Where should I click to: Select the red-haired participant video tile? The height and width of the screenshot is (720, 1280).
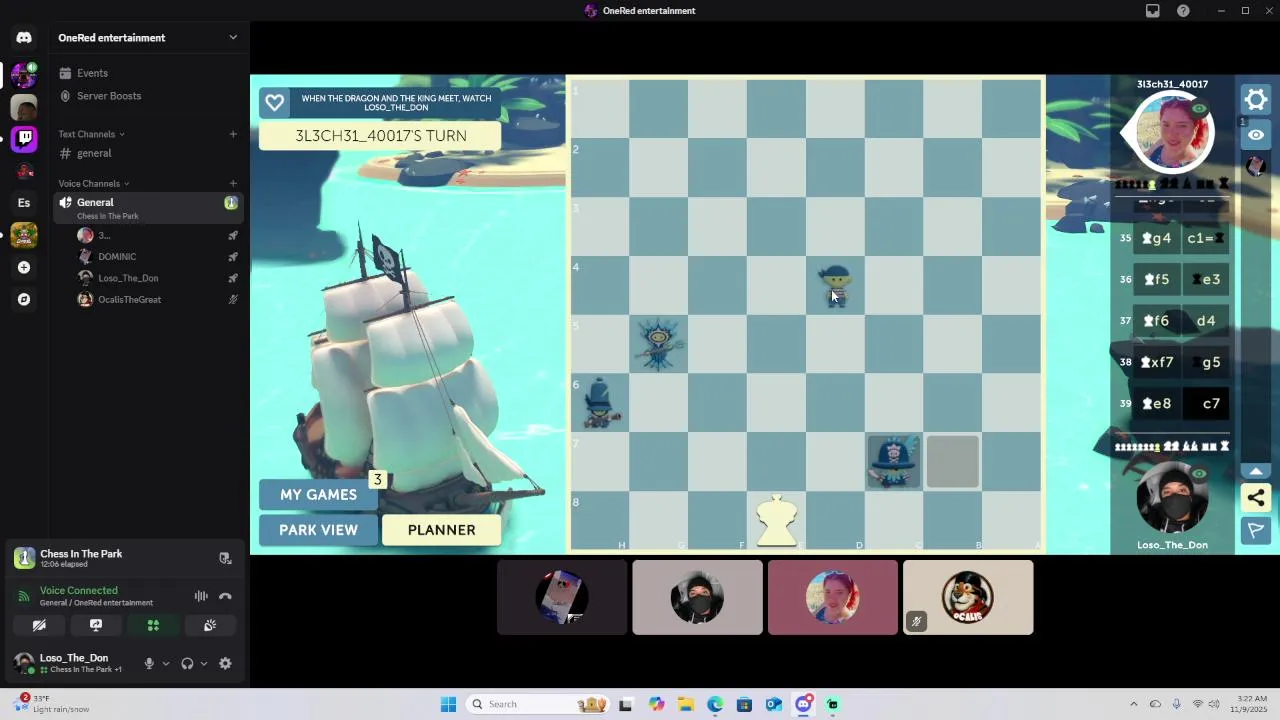(x=833, y=598)
